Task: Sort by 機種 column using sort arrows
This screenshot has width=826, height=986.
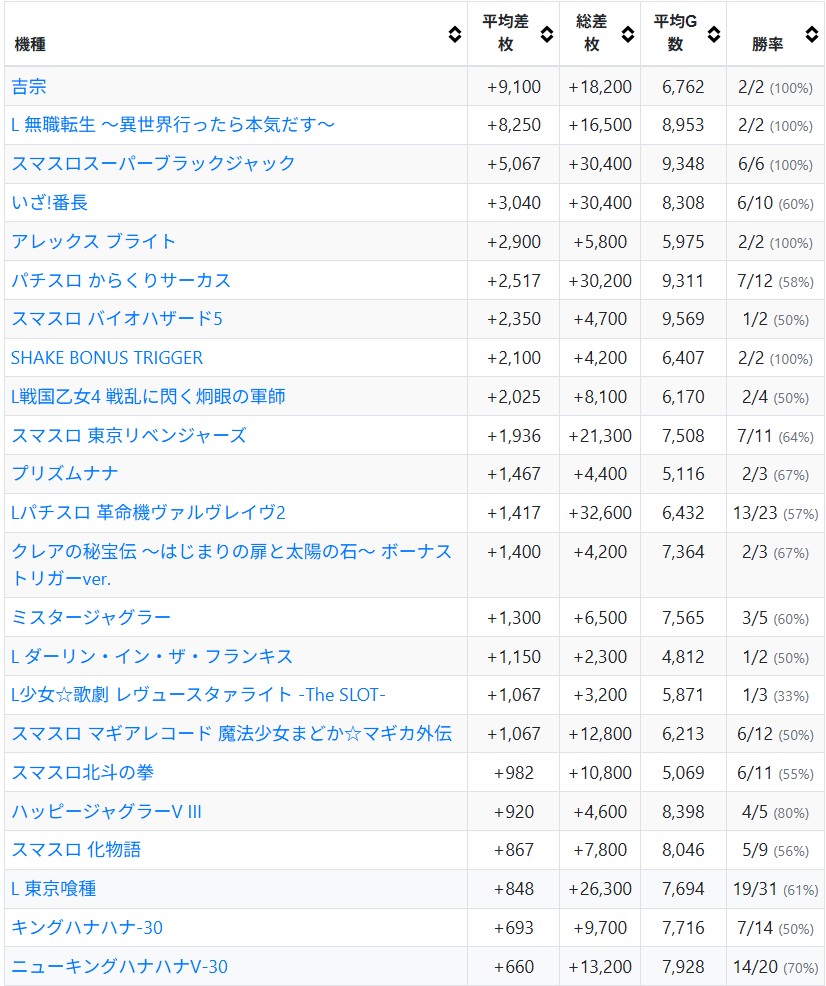Action: 454,34
